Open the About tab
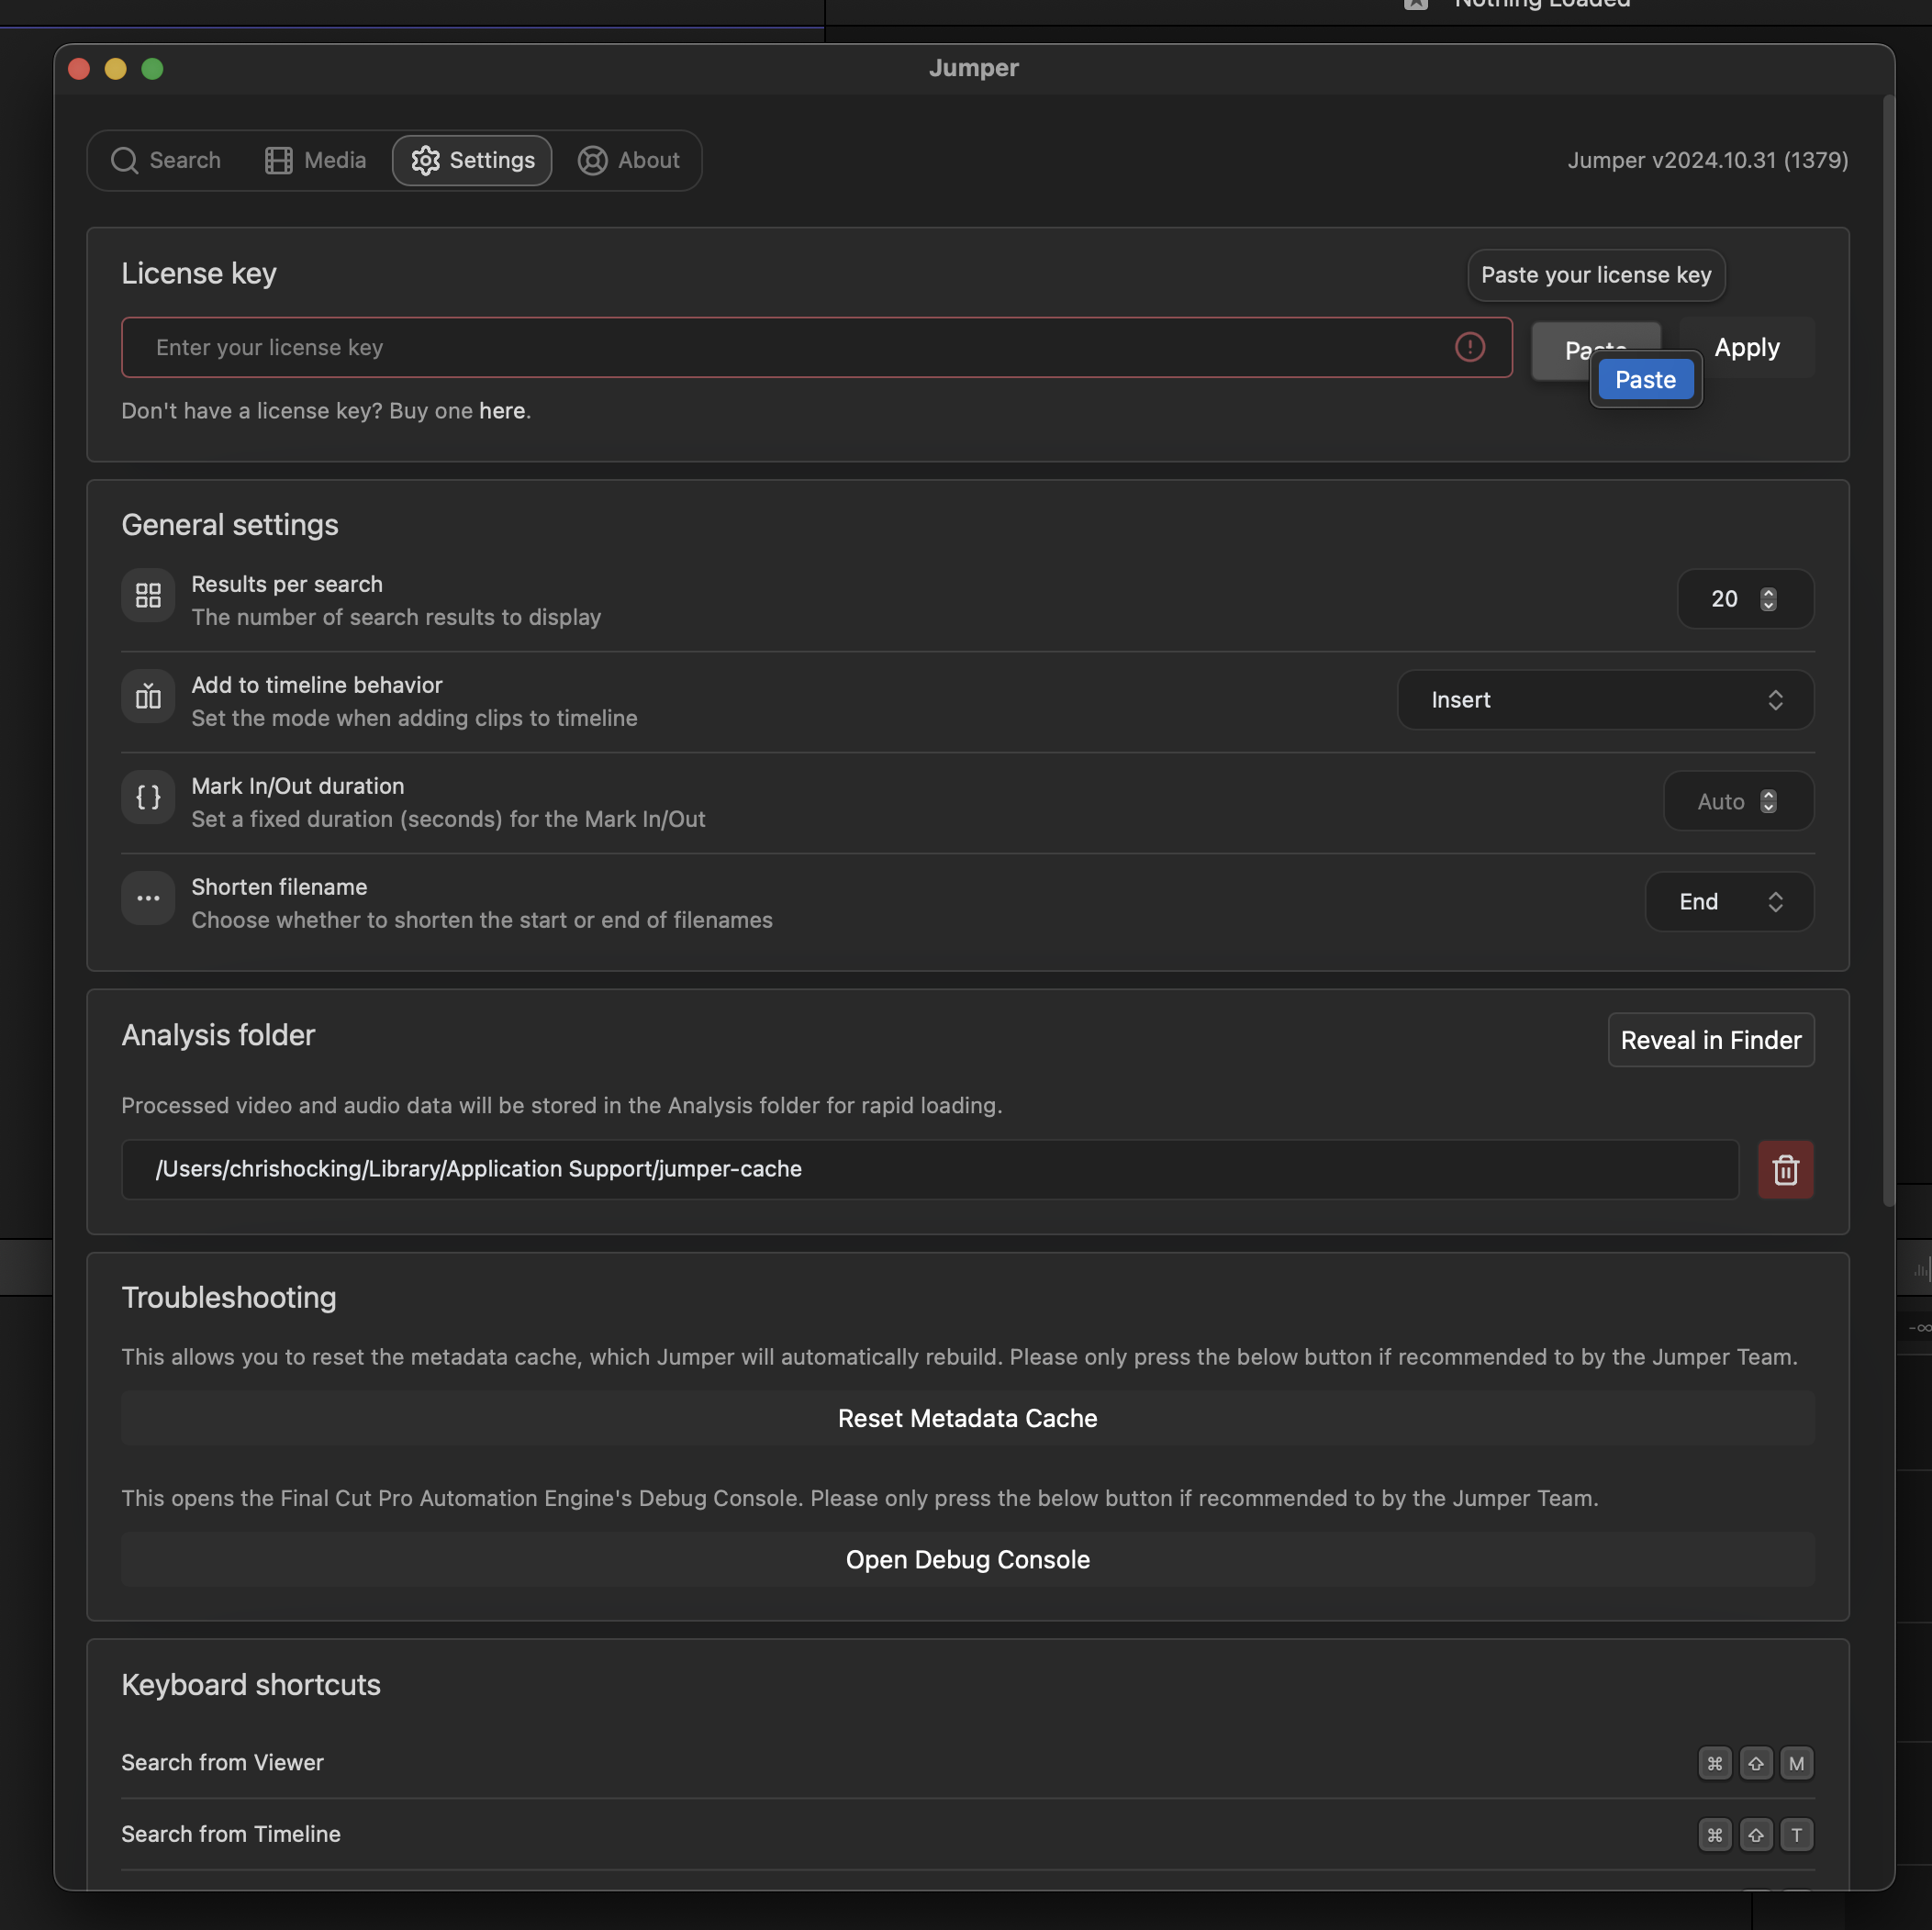The image size is (1932, 1930). (628, 160)
